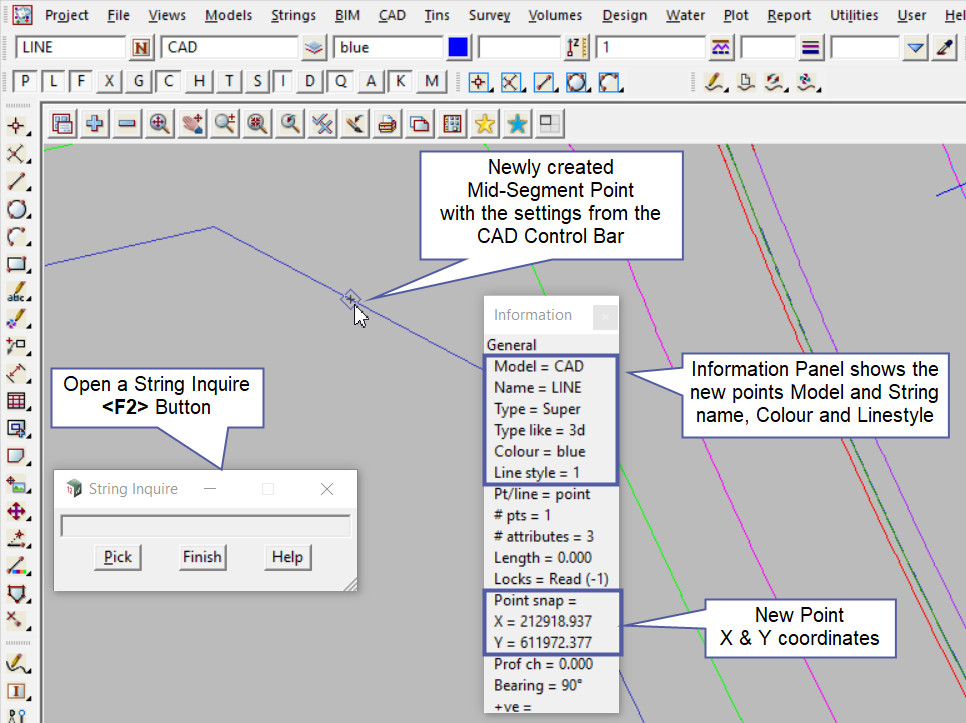Open the line weight chooser icon
Viewport: 966px width, 723px height.
click(811, 47)
